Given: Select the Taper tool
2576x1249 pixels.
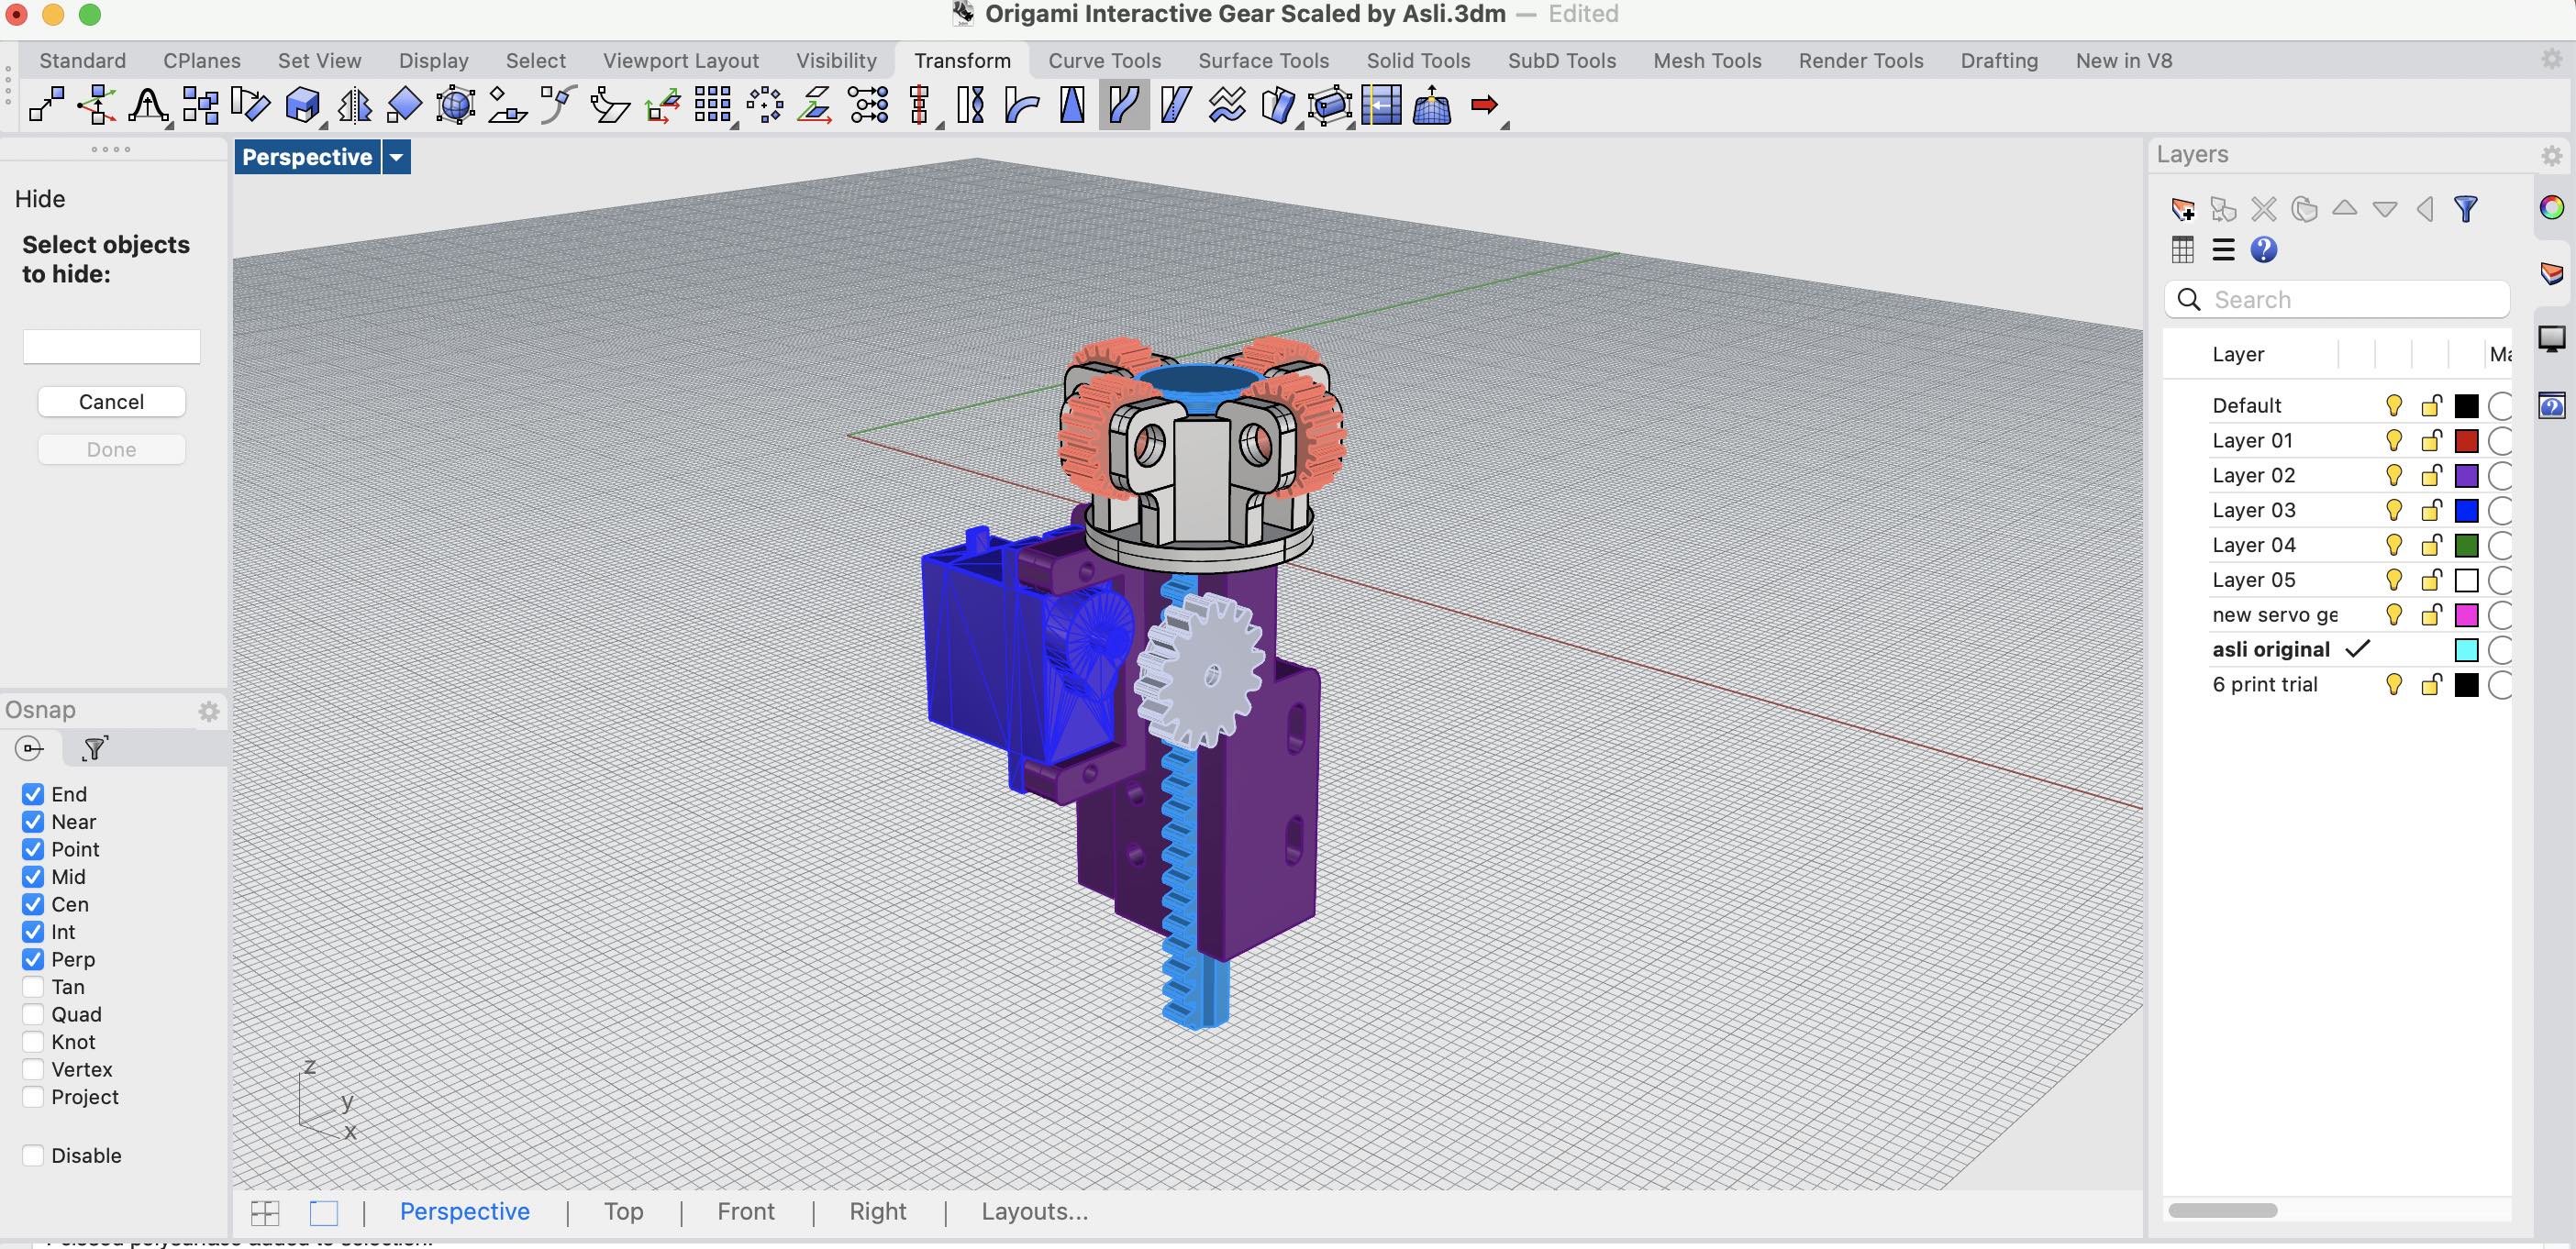Looking at the screenshot, I should (1073, 105).
